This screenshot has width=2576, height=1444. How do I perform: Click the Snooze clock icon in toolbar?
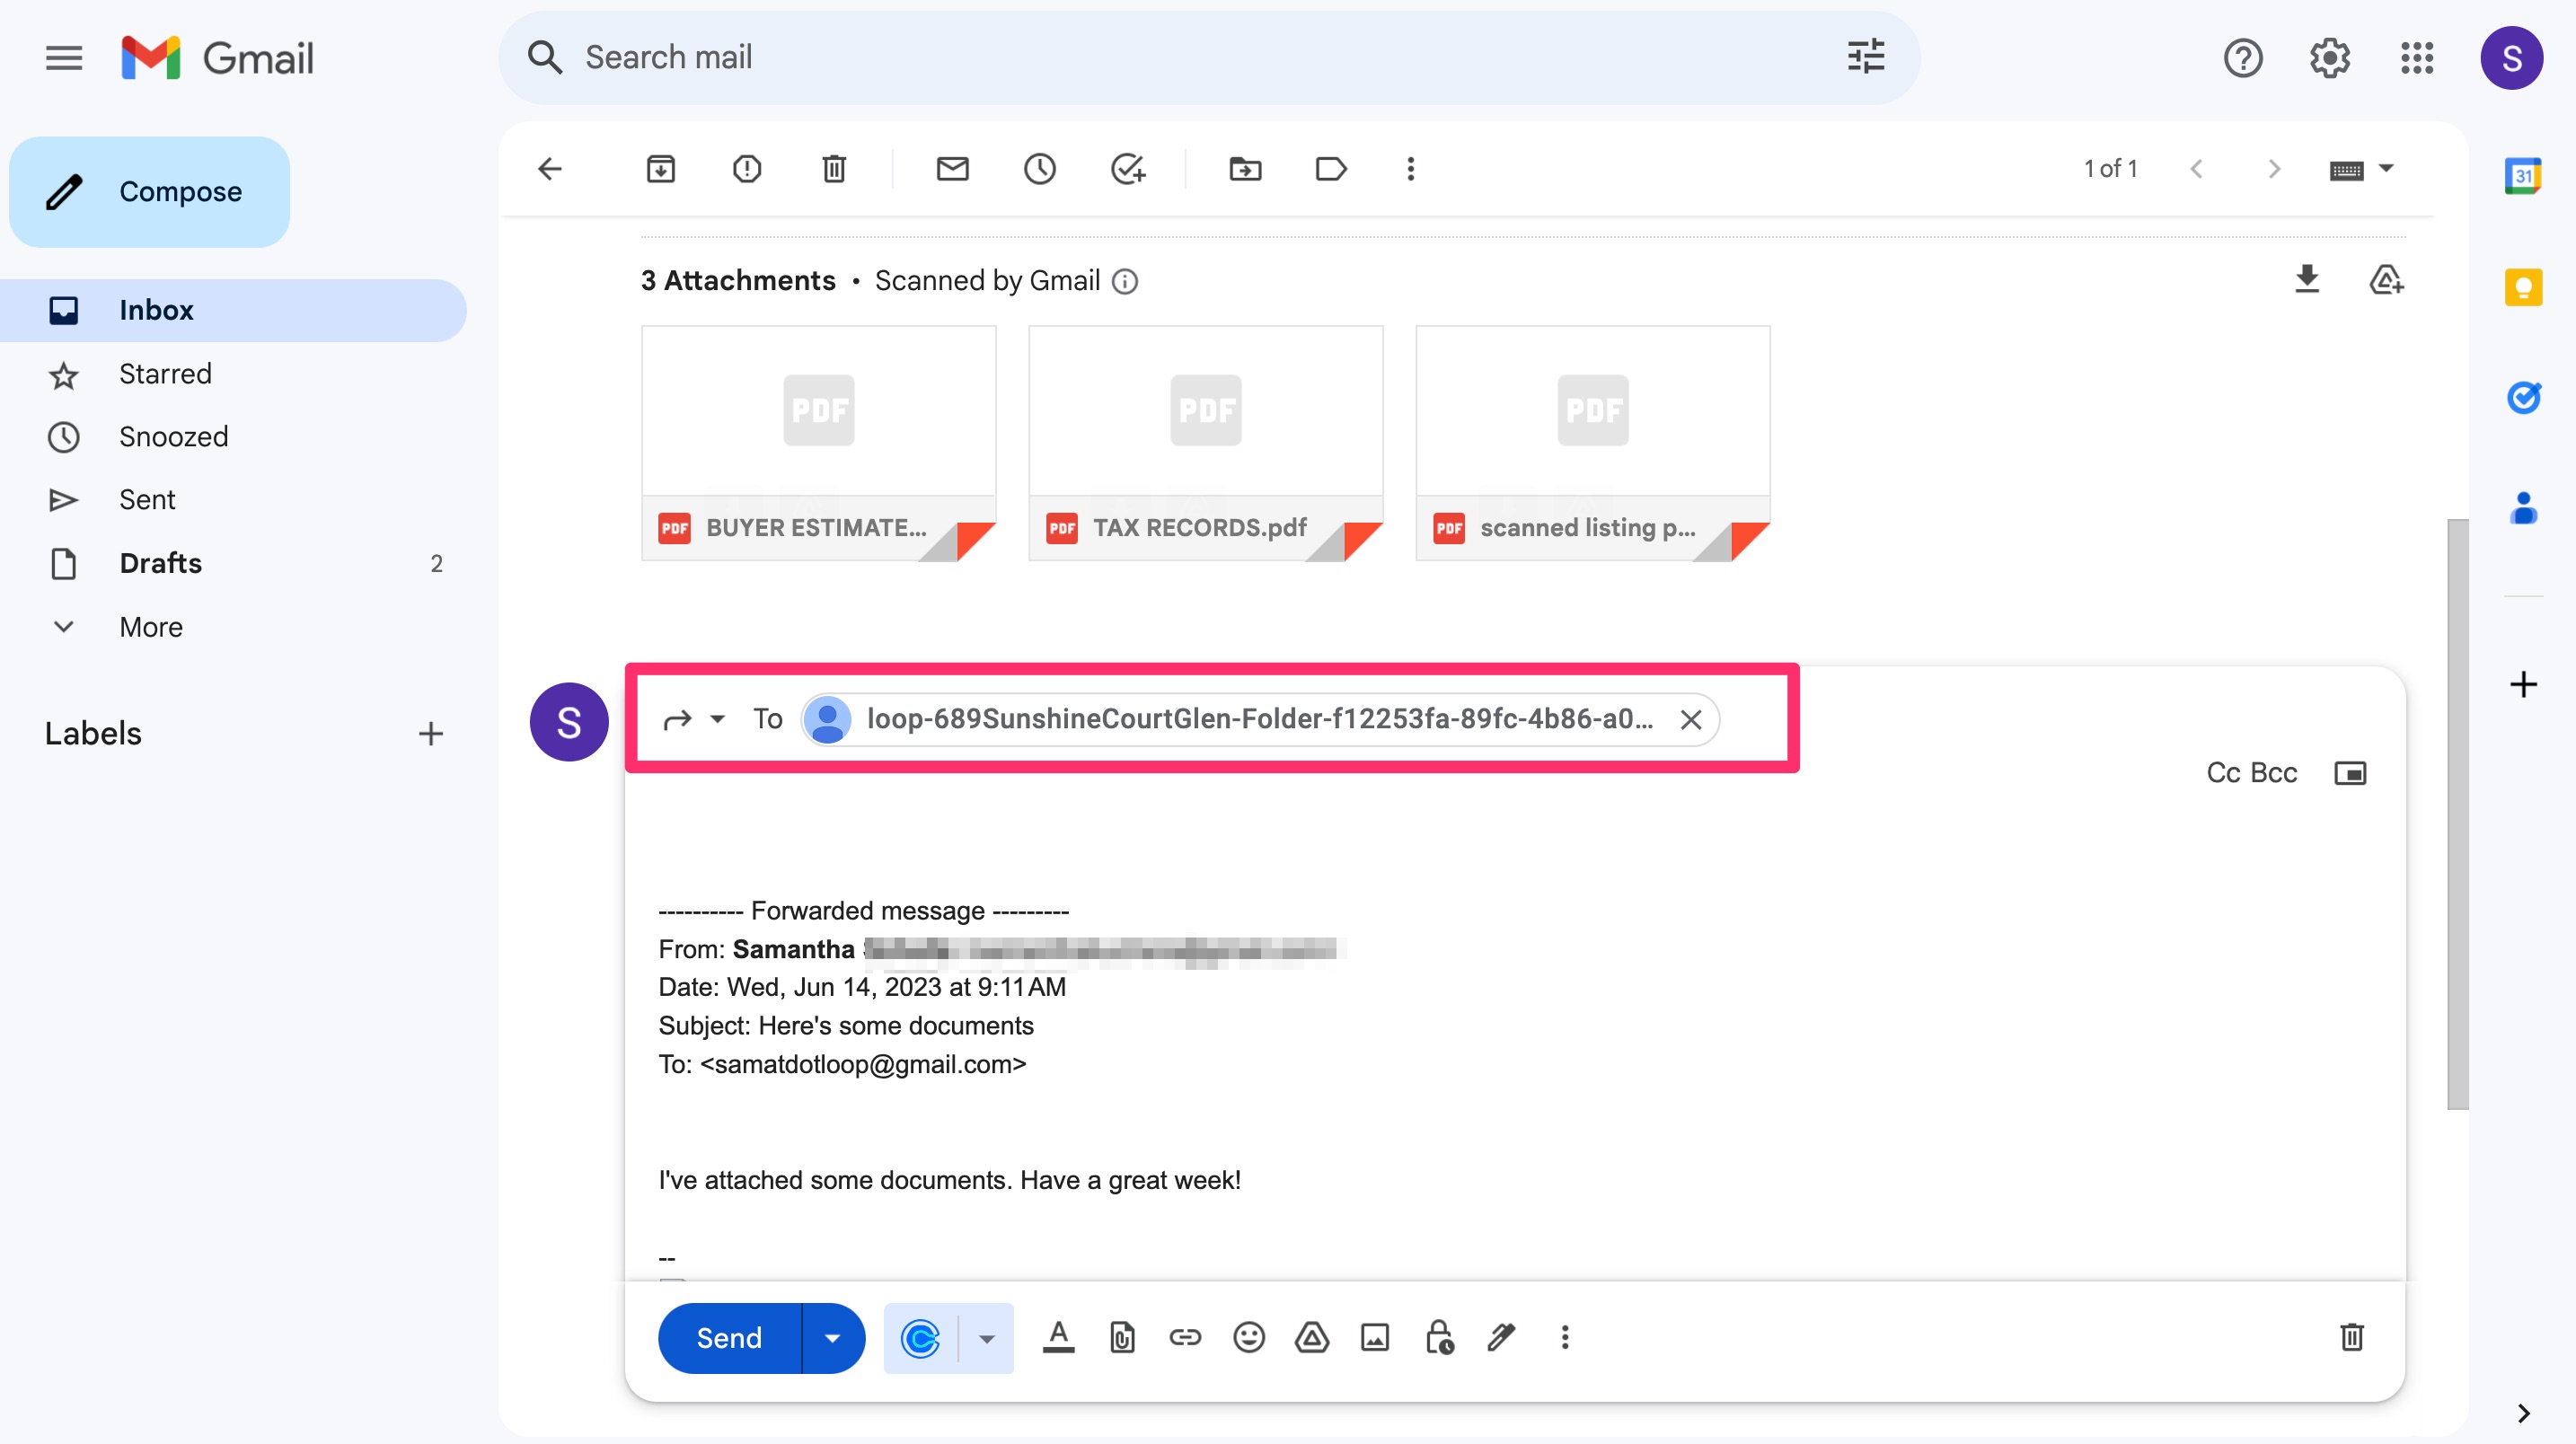click(1039, 169)
